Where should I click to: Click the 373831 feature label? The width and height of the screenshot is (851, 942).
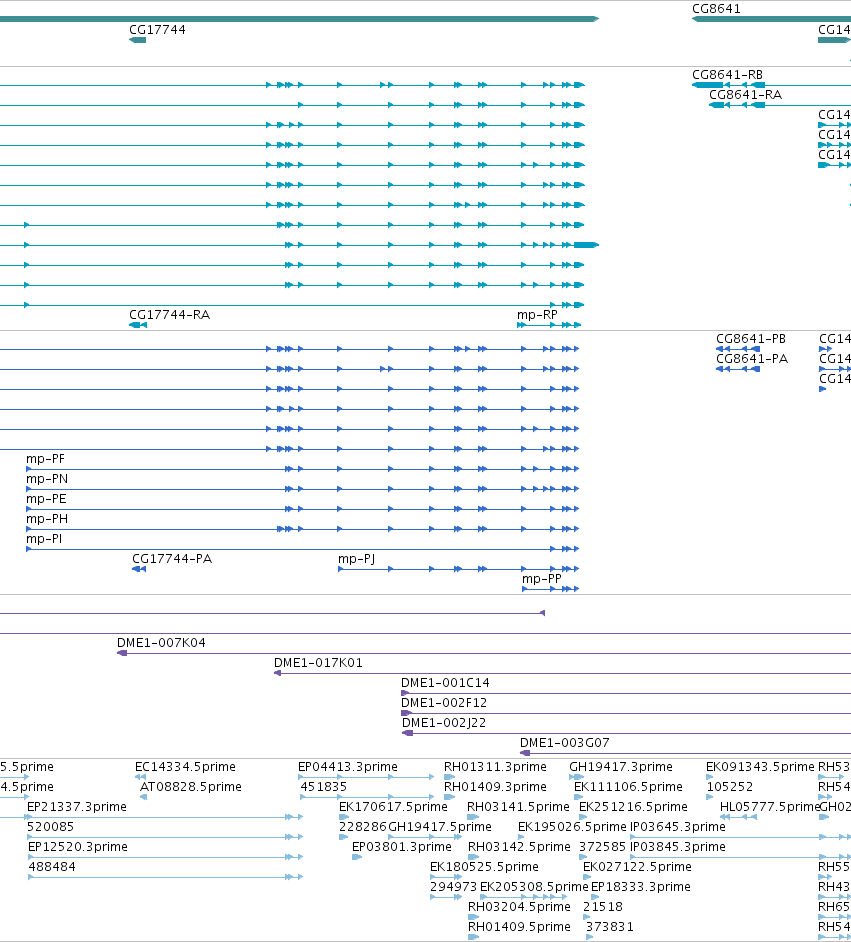(610, 927)
